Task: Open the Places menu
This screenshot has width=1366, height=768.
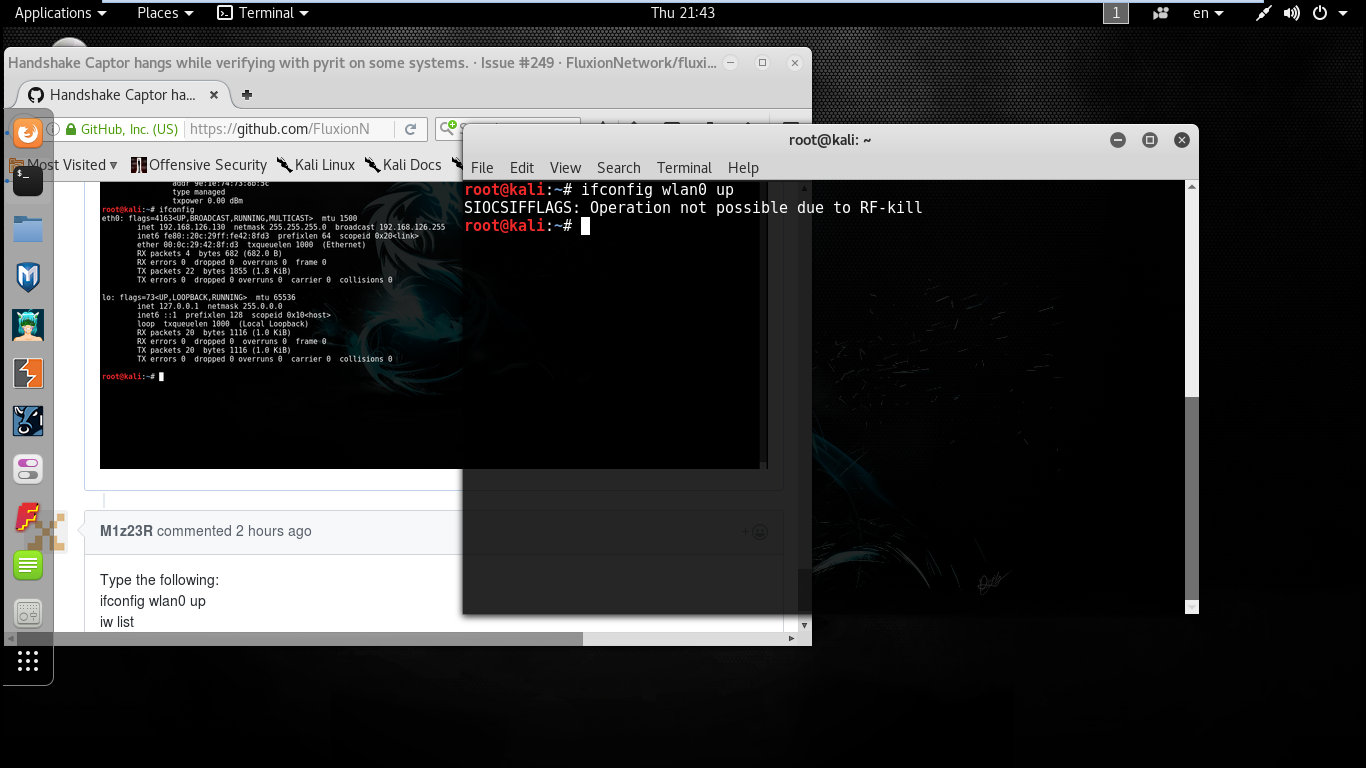Action: coord(165,13)
